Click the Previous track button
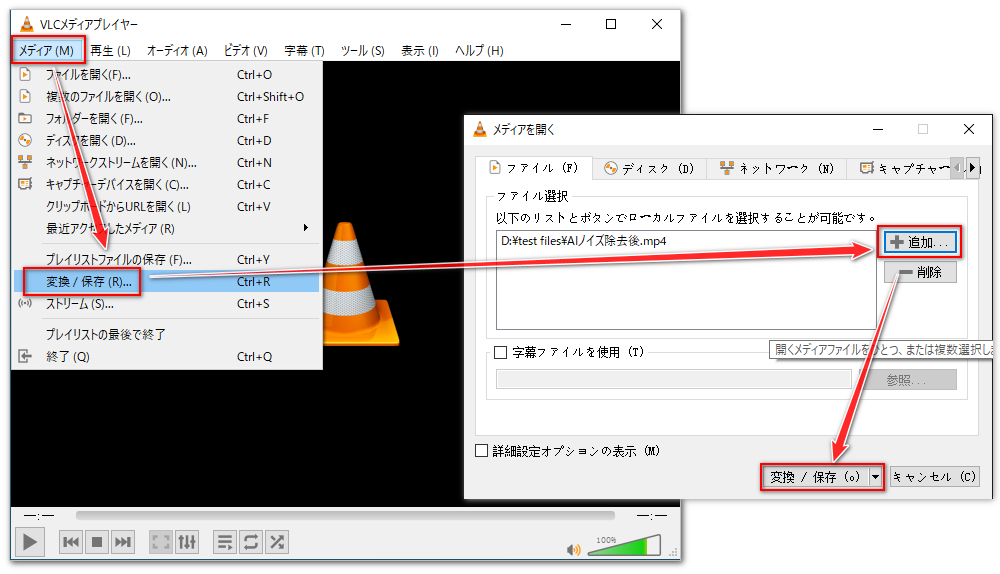This screenshot has height=574, width=1000. [71, 542]
